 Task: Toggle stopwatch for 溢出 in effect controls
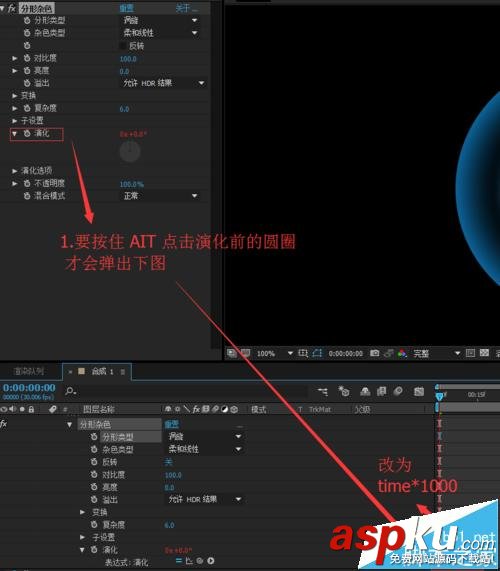tap(27, 83)
